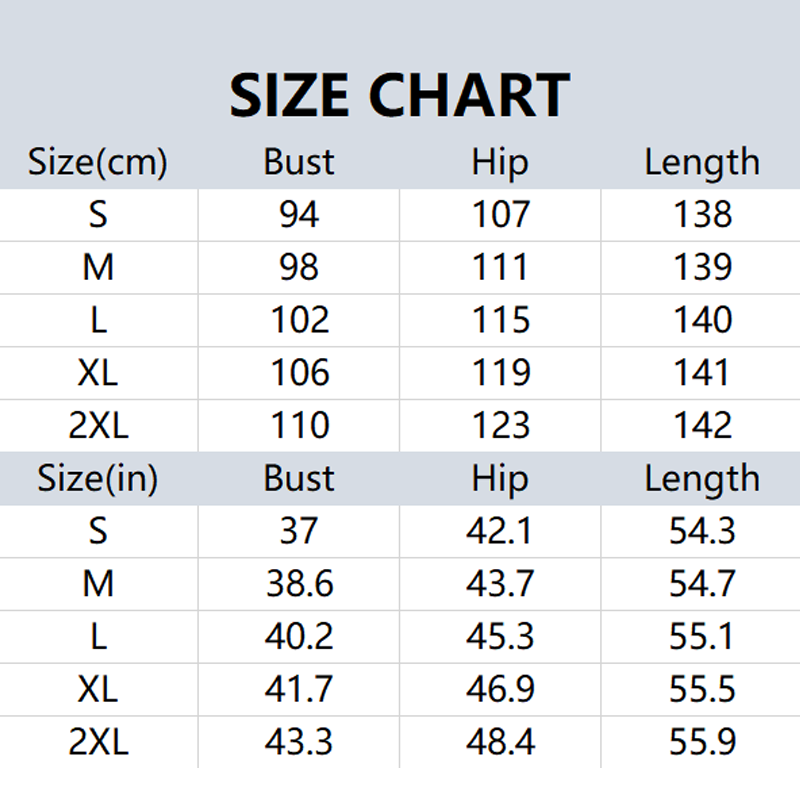
Task: Click the Hip header in cm table
Action: pyautogui.click(x=500, y=163)
